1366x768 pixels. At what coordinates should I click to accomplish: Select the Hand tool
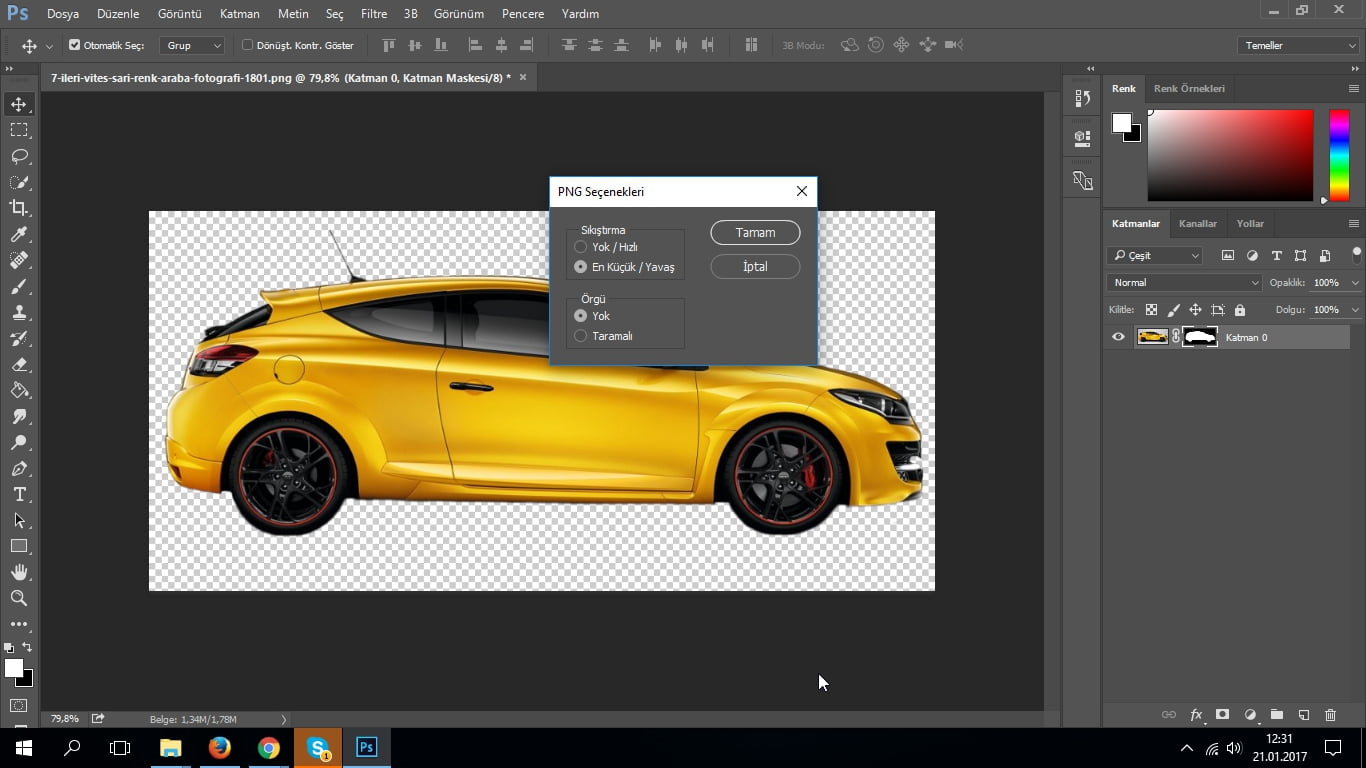20,572
